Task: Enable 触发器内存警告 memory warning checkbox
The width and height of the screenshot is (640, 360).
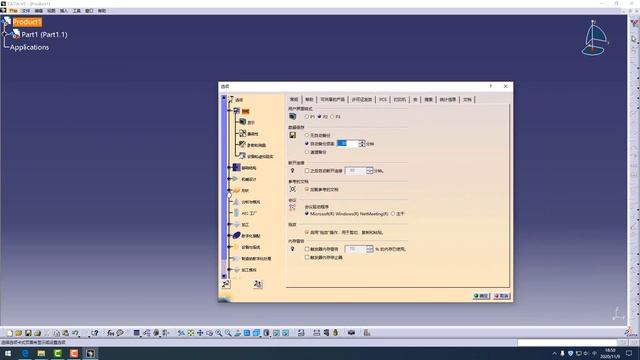Action: pos(307,249)
